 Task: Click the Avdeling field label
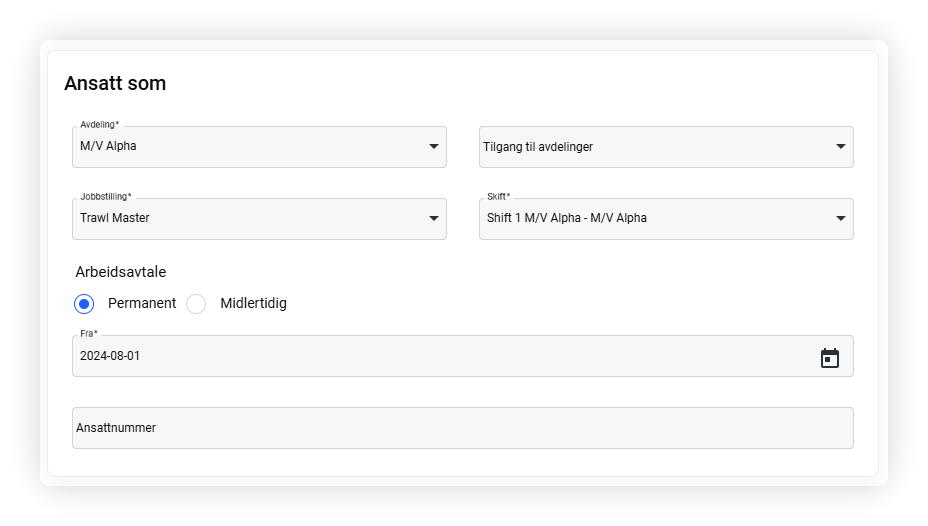[x=99, y=124]
